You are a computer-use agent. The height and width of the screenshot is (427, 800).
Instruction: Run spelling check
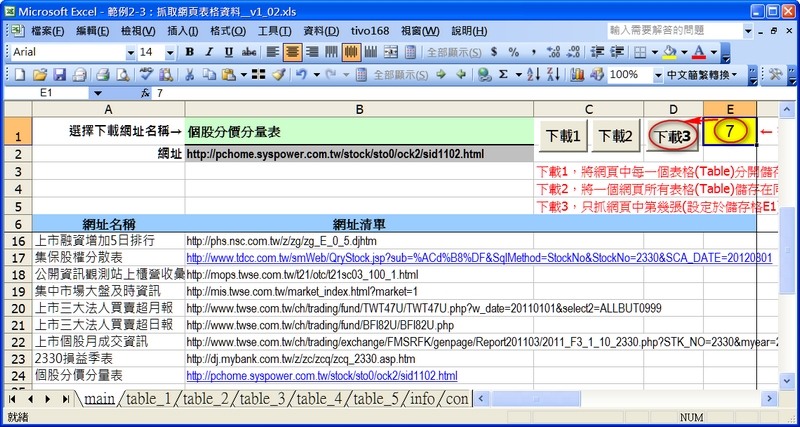coord(146,76)
